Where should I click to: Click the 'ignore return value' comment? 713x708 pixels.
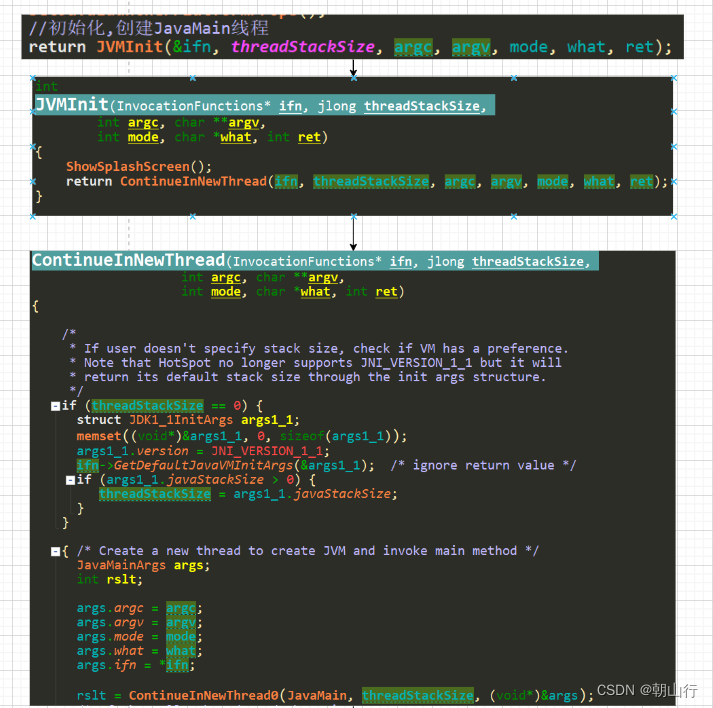coord(483,466)
